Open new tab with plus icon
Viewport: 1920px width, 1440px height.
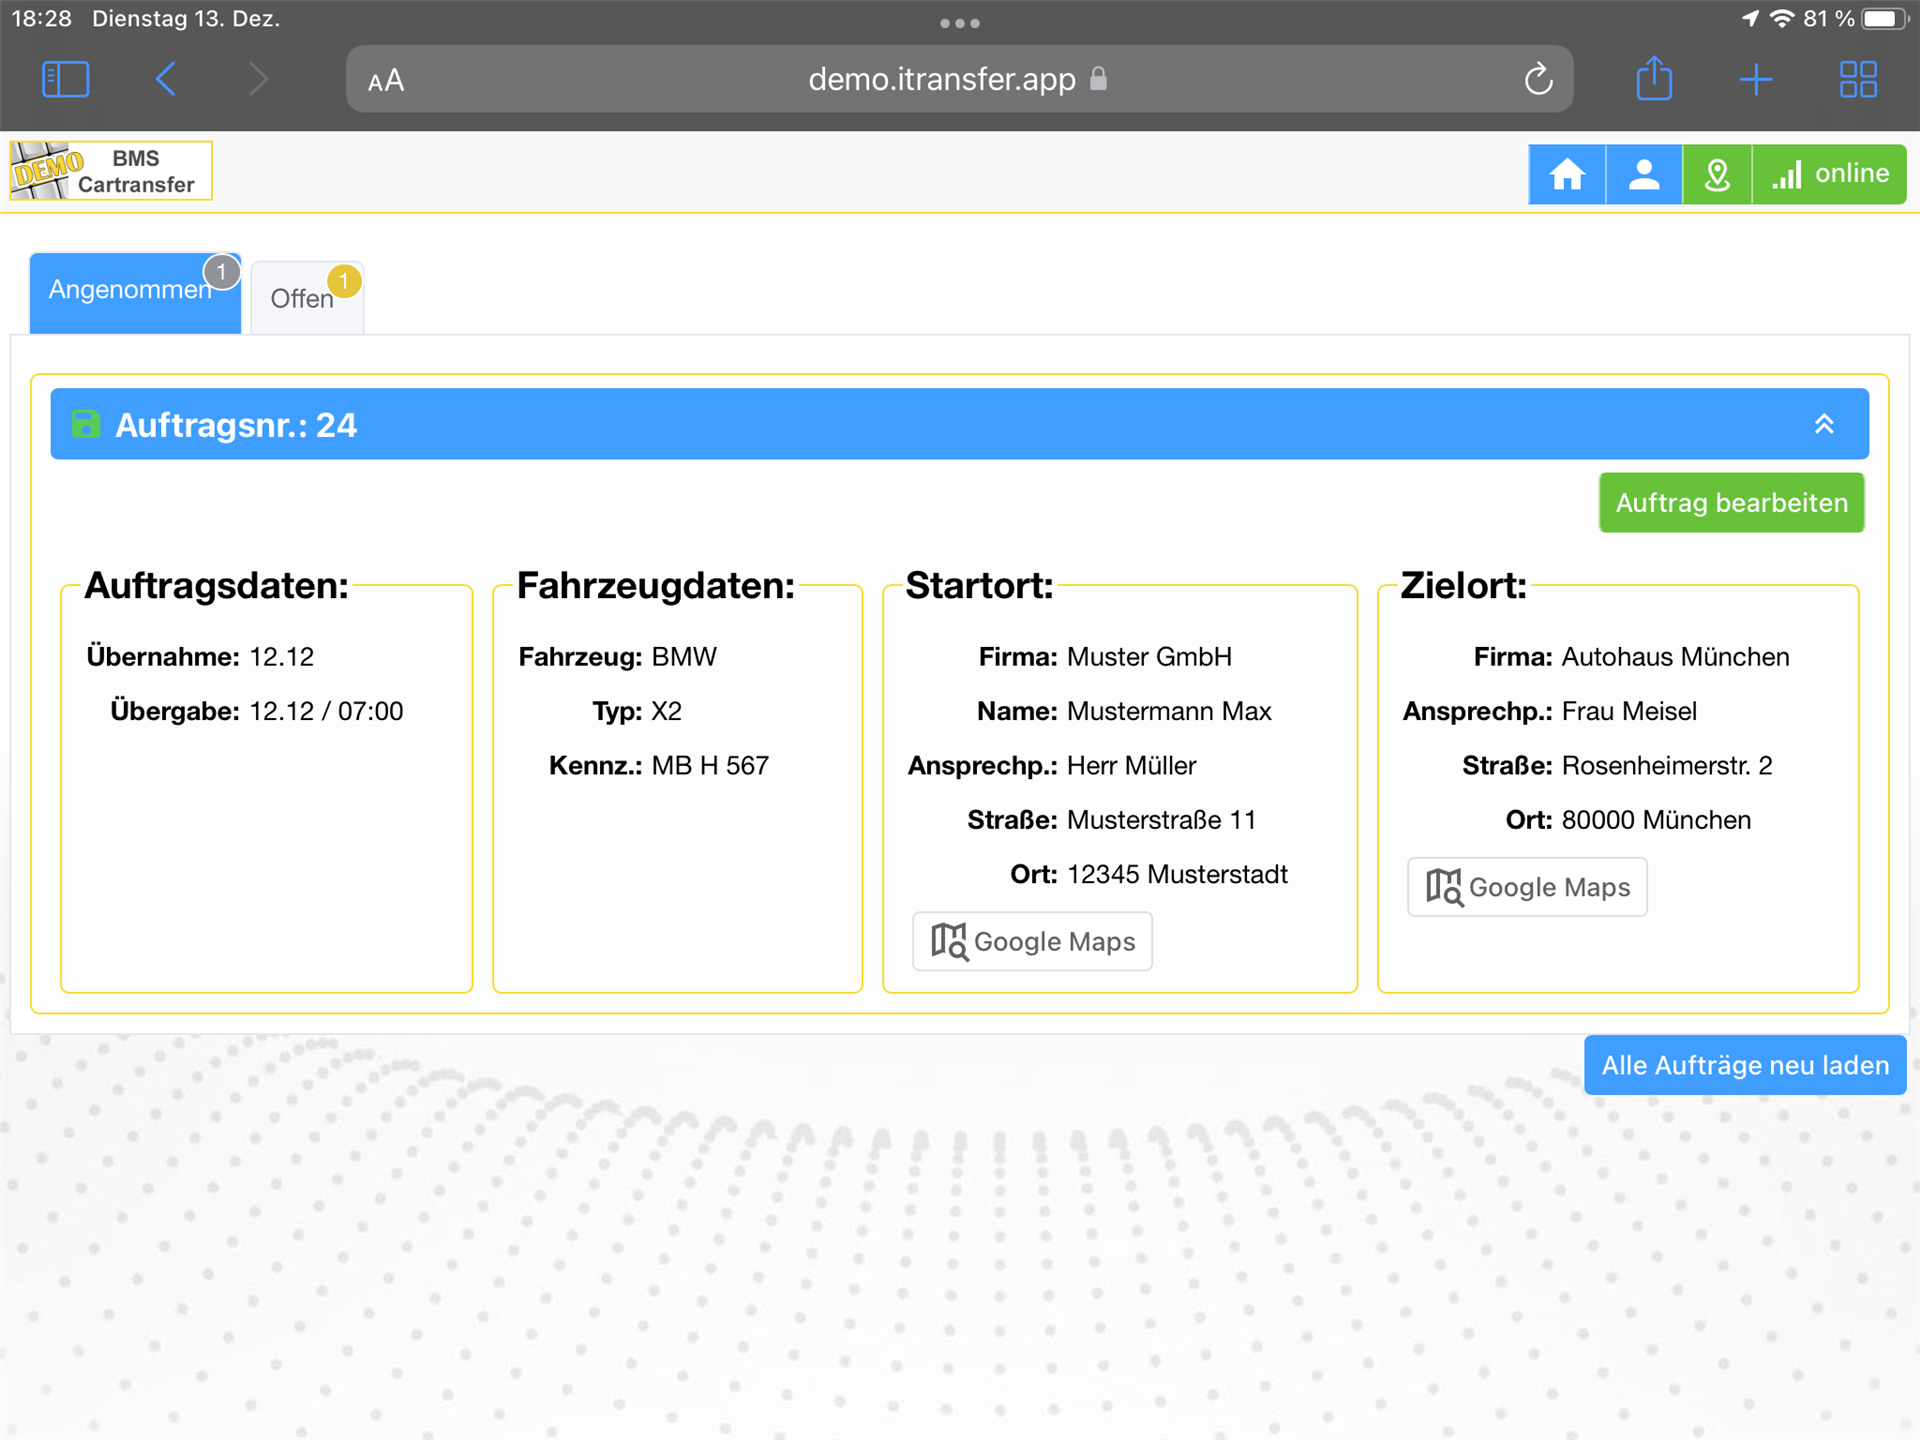tap(1756, 79)
